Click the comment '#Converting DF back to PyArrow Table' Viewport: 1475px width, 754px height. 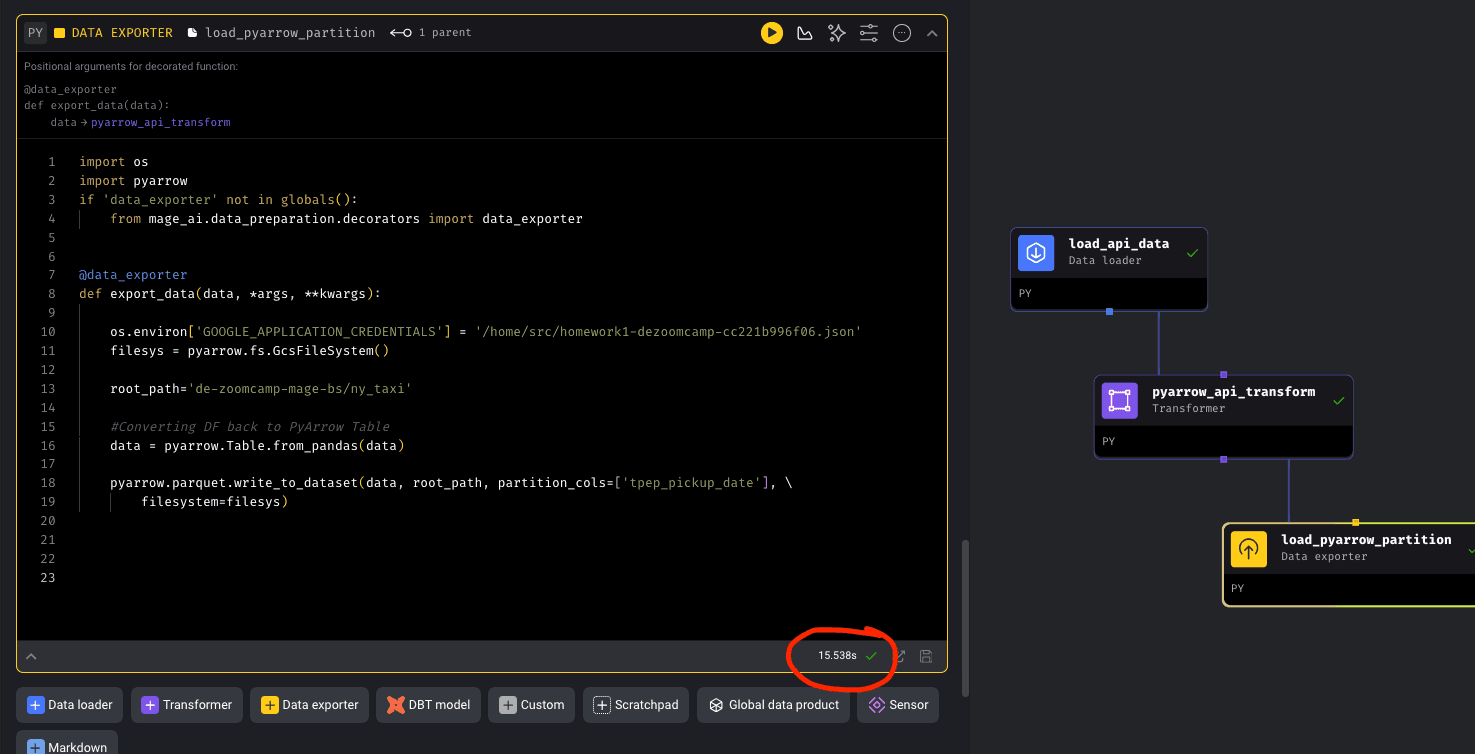250,427
